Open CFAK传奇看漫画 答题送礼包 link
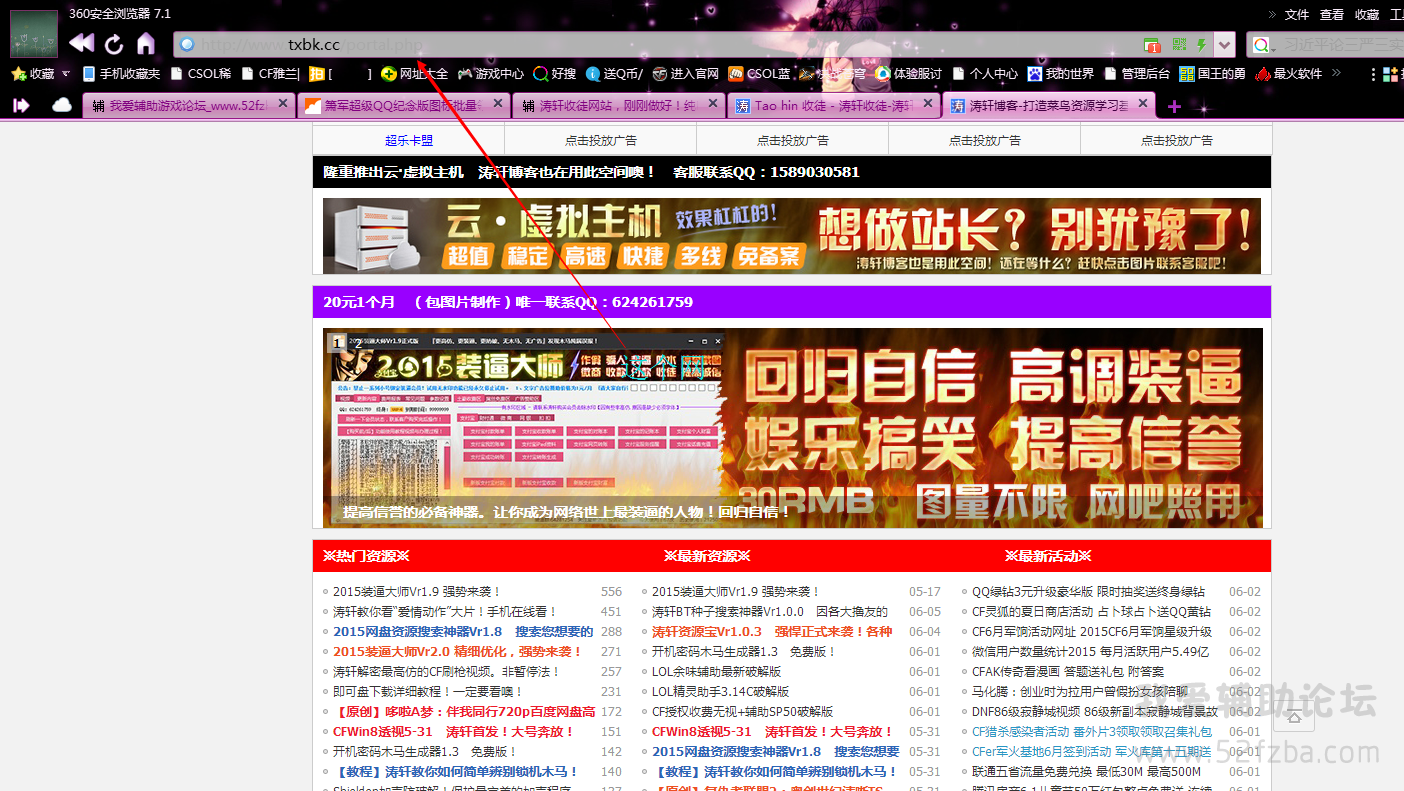This screenshot has height=791, width=1404. pyautogui.click(x=1068, y=672)
